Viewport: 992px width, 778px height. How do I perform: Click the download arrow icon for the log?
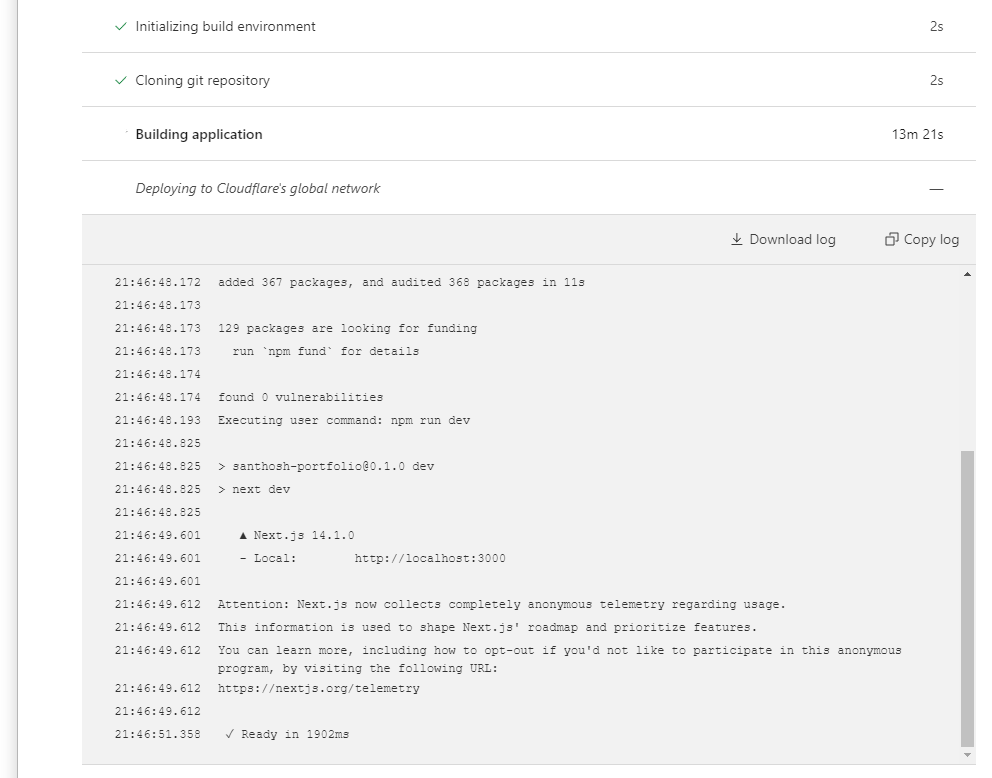pos(737,240)
